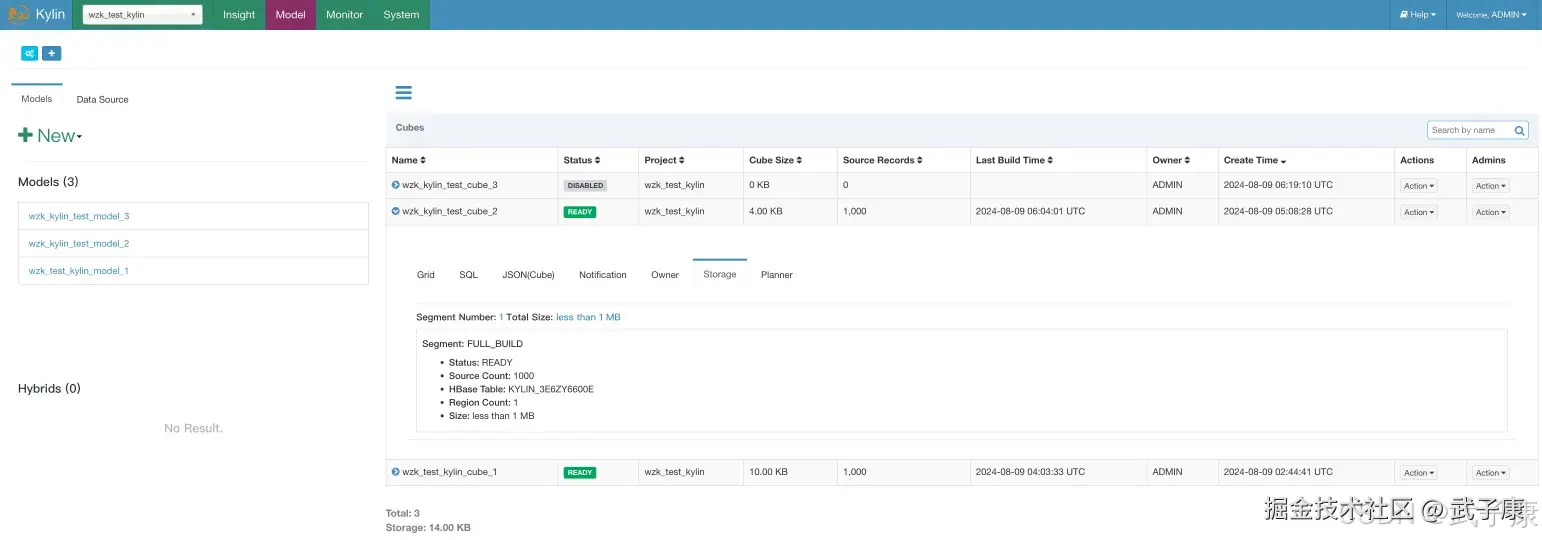The height and width of the screenshot is (540, 1542).
Task: Expand the wzk_test_kylin_cube_1 row arrow
Action: click(x=396, y=472)
